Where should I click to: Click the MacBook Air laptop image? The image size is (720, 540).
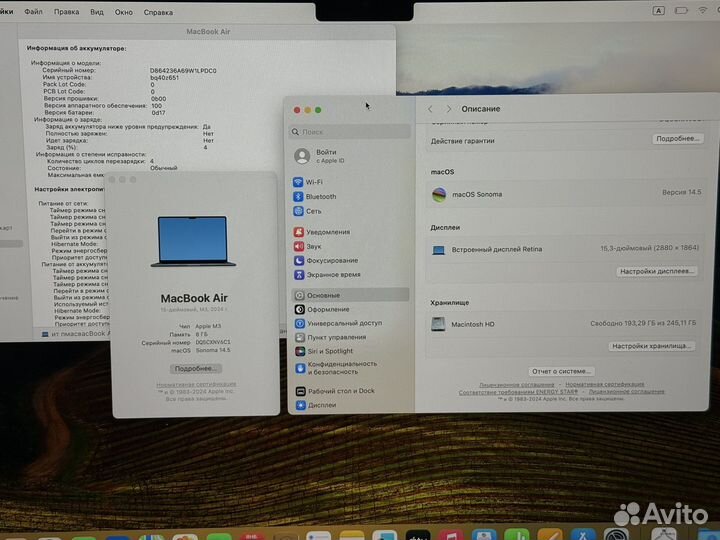(x=193, y=241)
